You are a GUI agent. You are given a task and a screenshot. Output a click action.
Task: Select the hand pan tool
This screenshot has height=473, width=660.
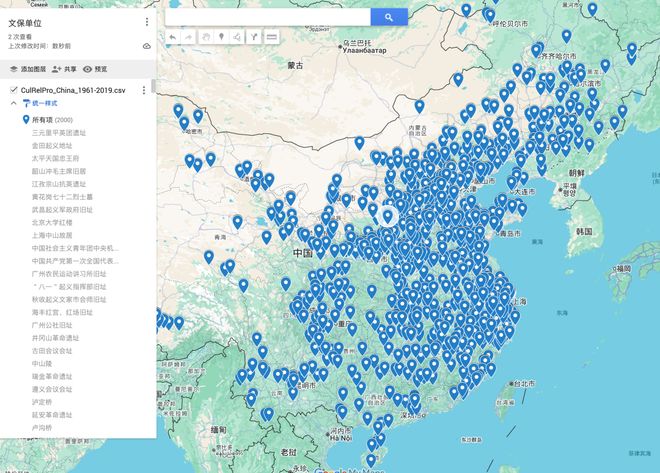[205, 37]
